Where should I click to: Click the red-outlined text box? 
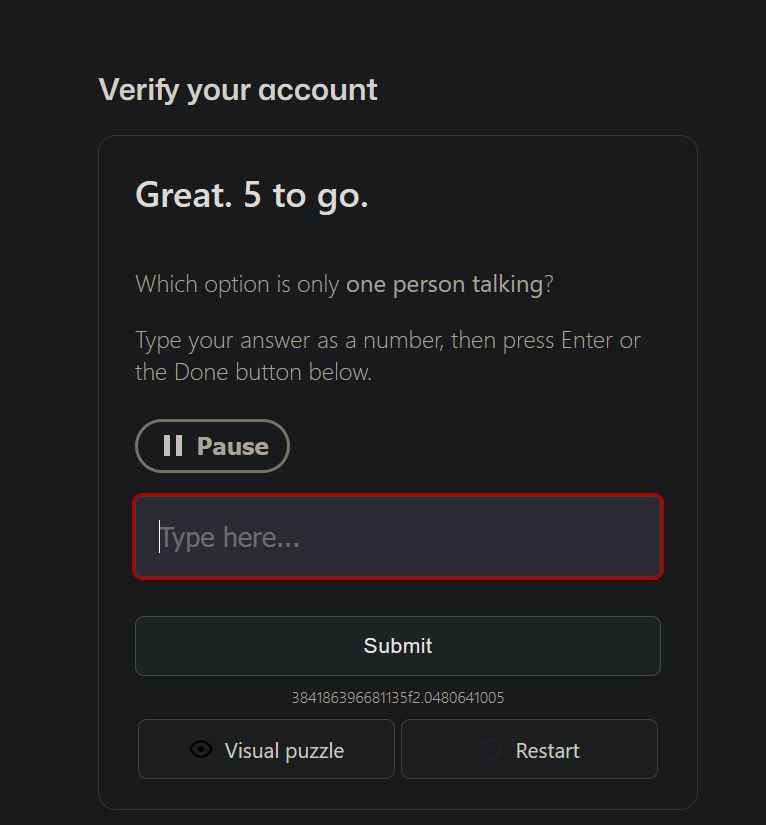398,537
